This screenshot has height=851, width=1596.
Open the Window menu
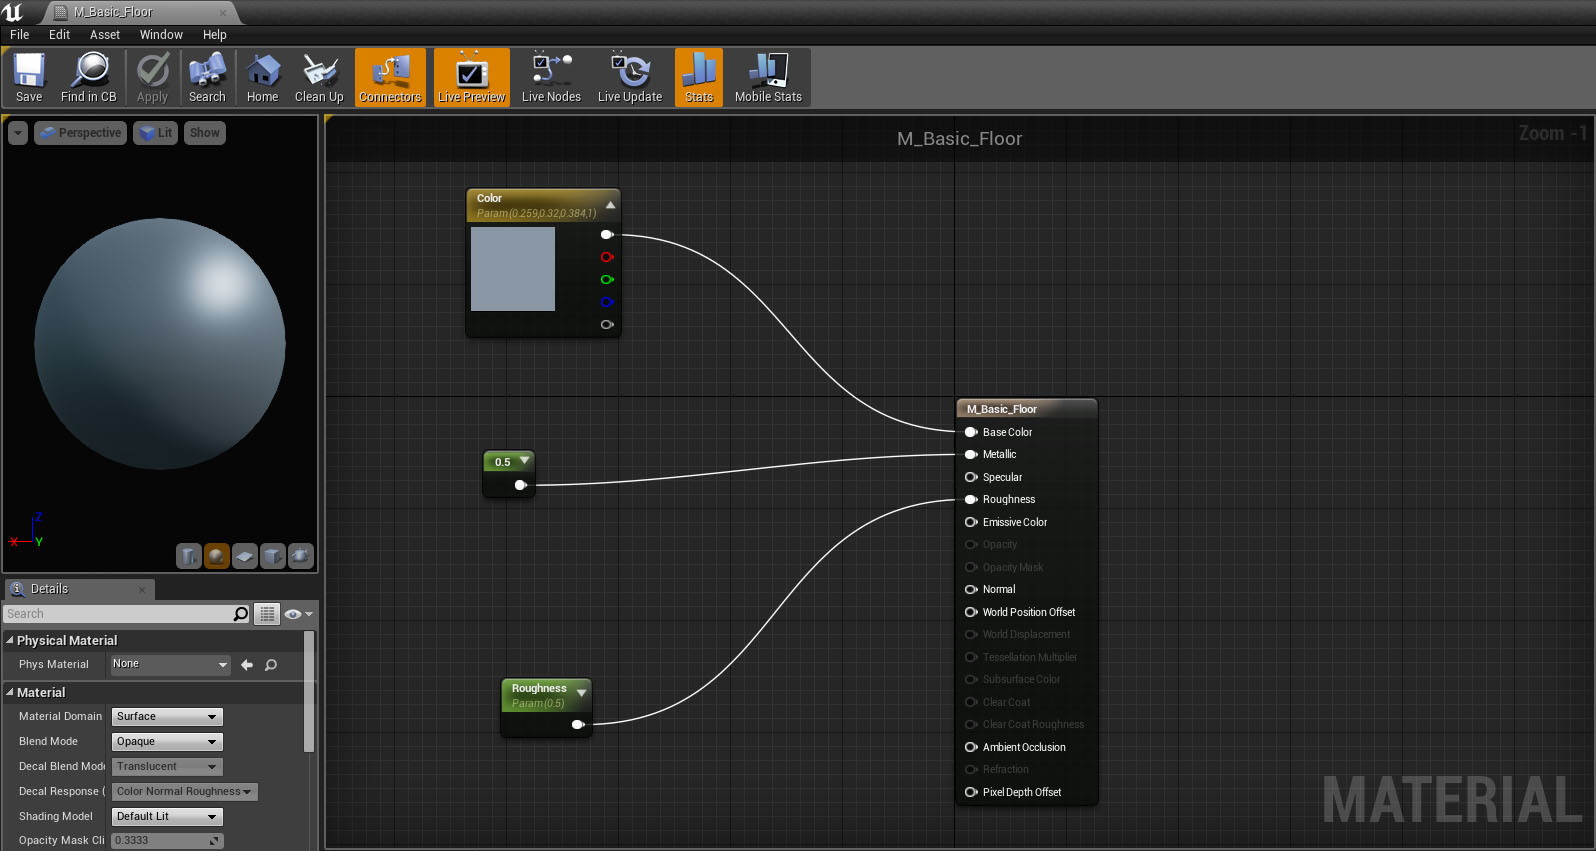161,34
